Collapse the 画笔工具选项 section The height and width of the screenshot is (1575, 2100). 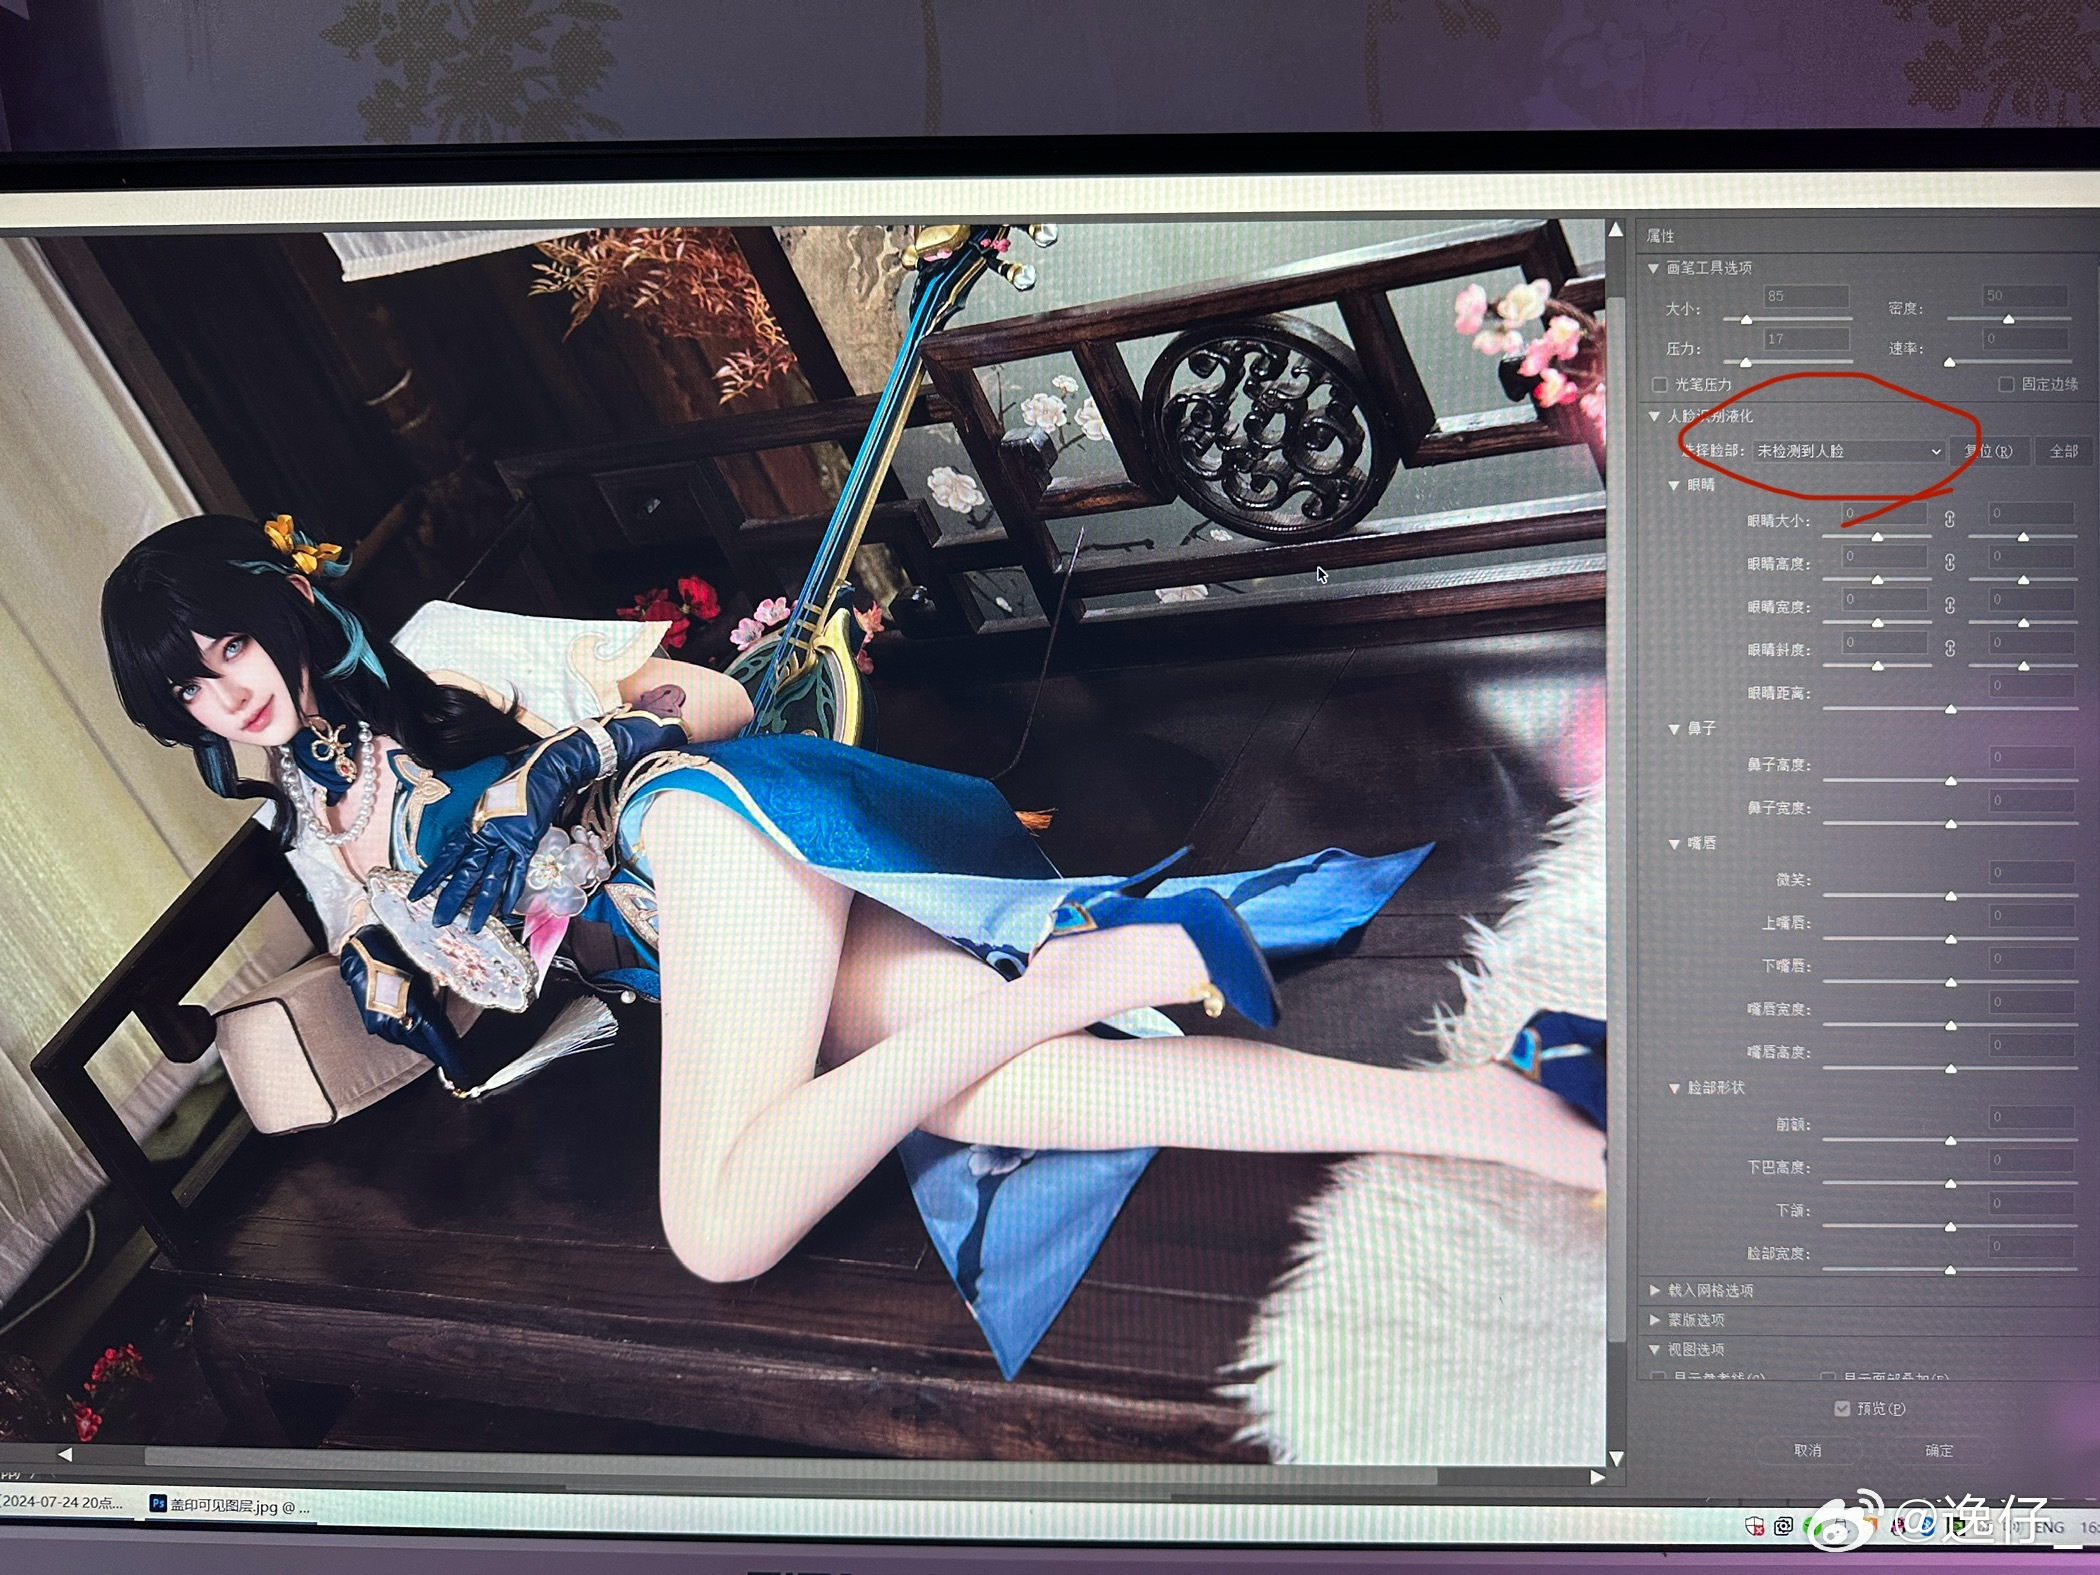click(1653, 268)
